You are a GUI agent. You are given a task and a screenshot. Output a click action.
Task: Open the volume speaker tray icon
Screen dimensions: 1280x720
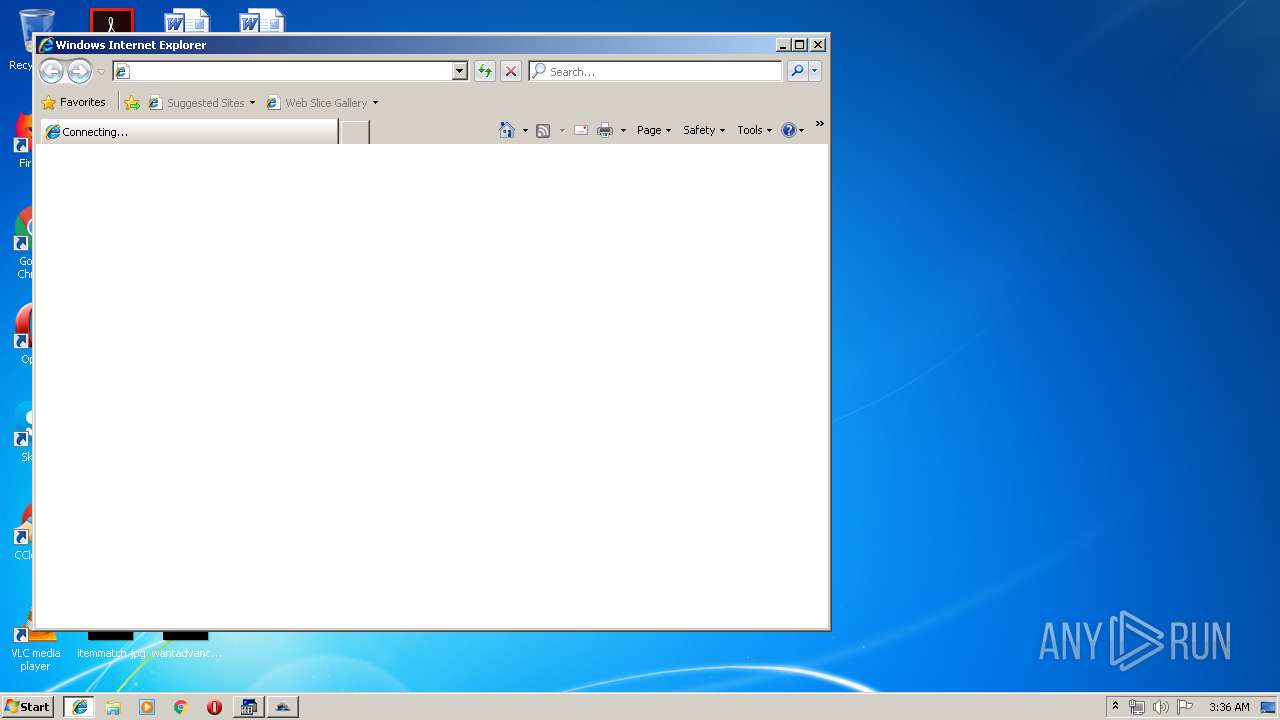click(1161, 707)
